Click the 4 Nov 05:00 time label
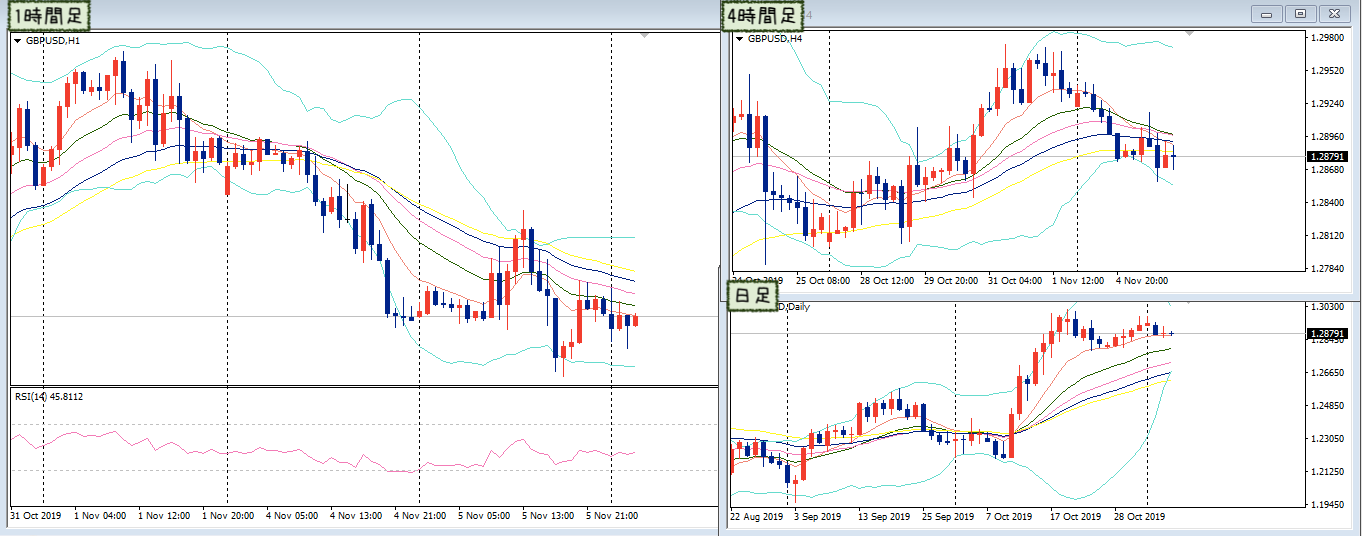Image resolution: width=1362 pixels, height=536 pixels. 292,516
